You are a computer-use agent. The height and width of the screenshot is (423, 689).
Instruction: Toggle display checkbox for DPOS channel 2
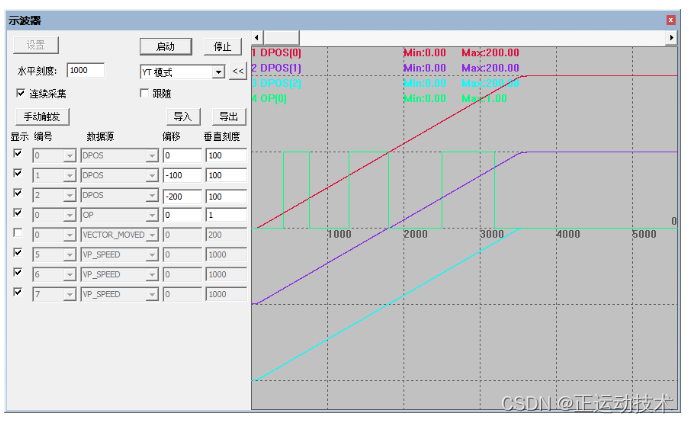click(x=18, y=193)
